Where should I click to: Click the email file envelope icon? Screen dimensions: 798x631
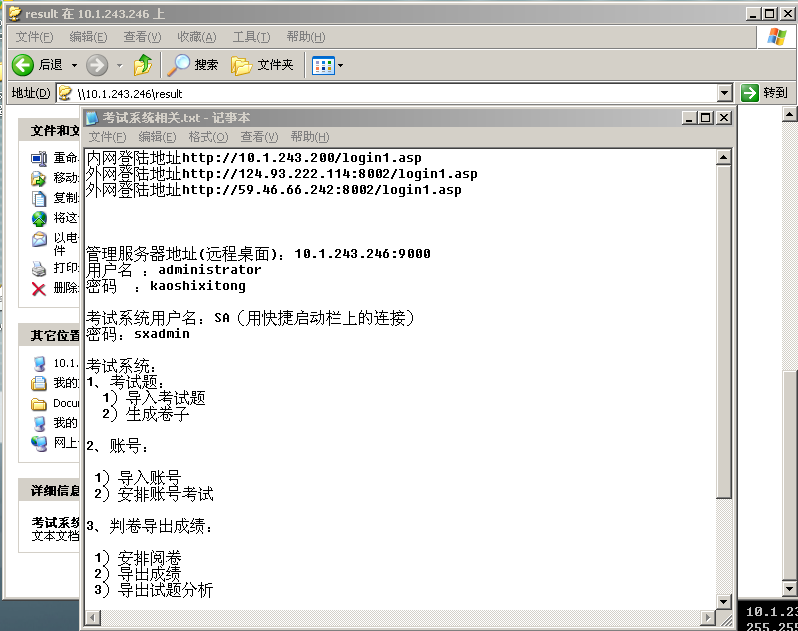[x=39, y=239]
